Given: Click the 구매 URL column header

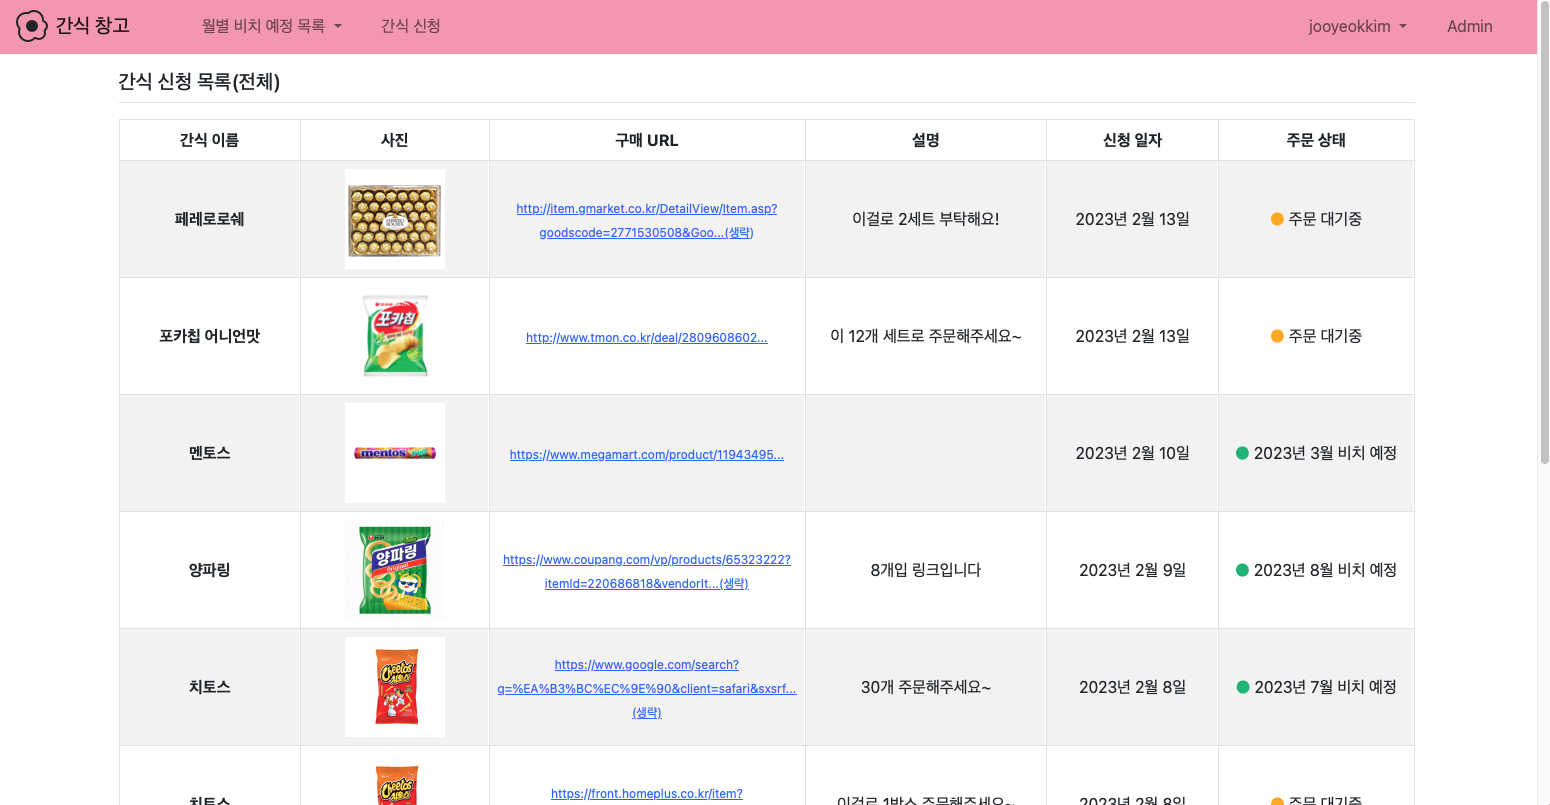Looking at the screenshot, I should [647, 140].
